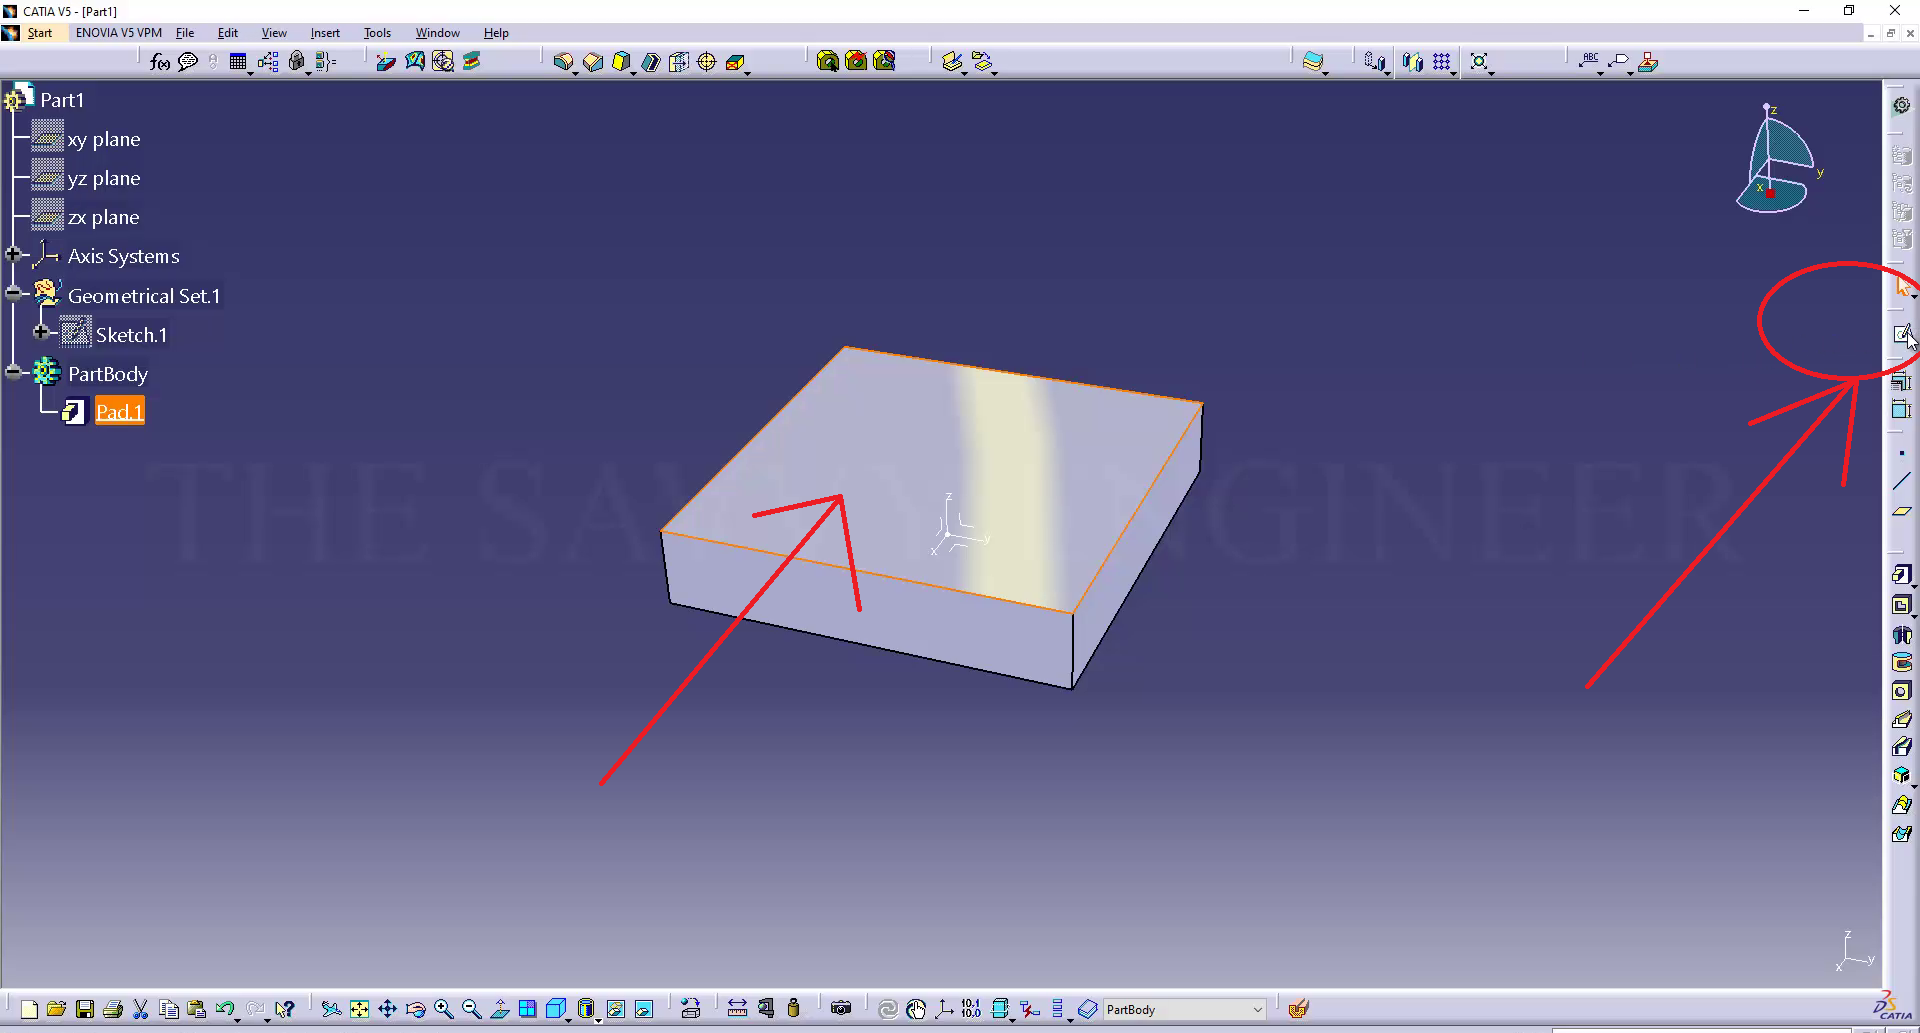Screen dimensions: 1920x1033
Task: Toggle Swap visible space icon
Action: (x=644, y=1009)
